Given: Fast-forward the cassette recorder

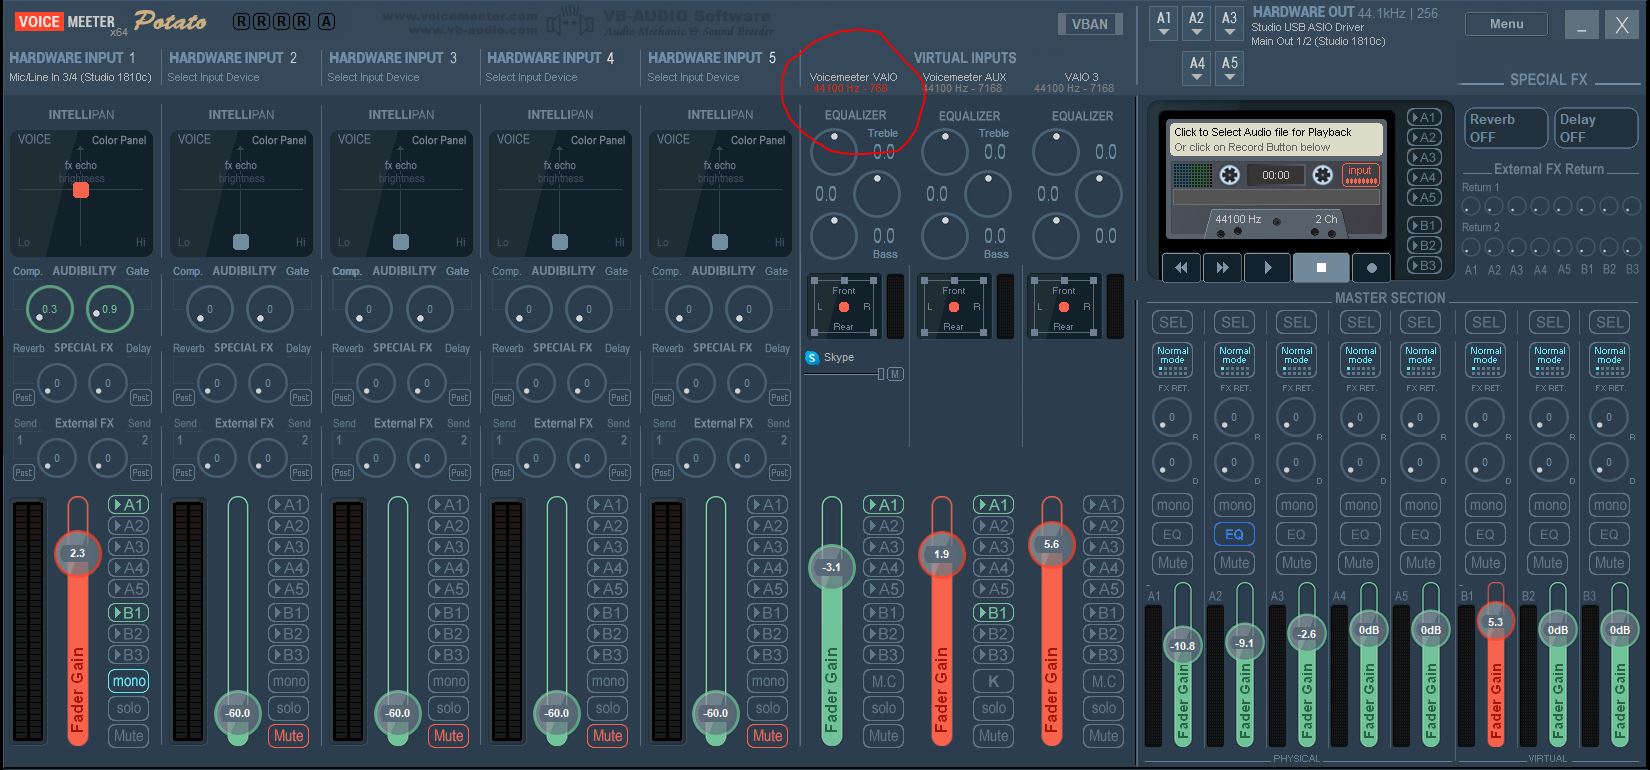Looking at the screenshot, I should click(x=1222, y=267).
